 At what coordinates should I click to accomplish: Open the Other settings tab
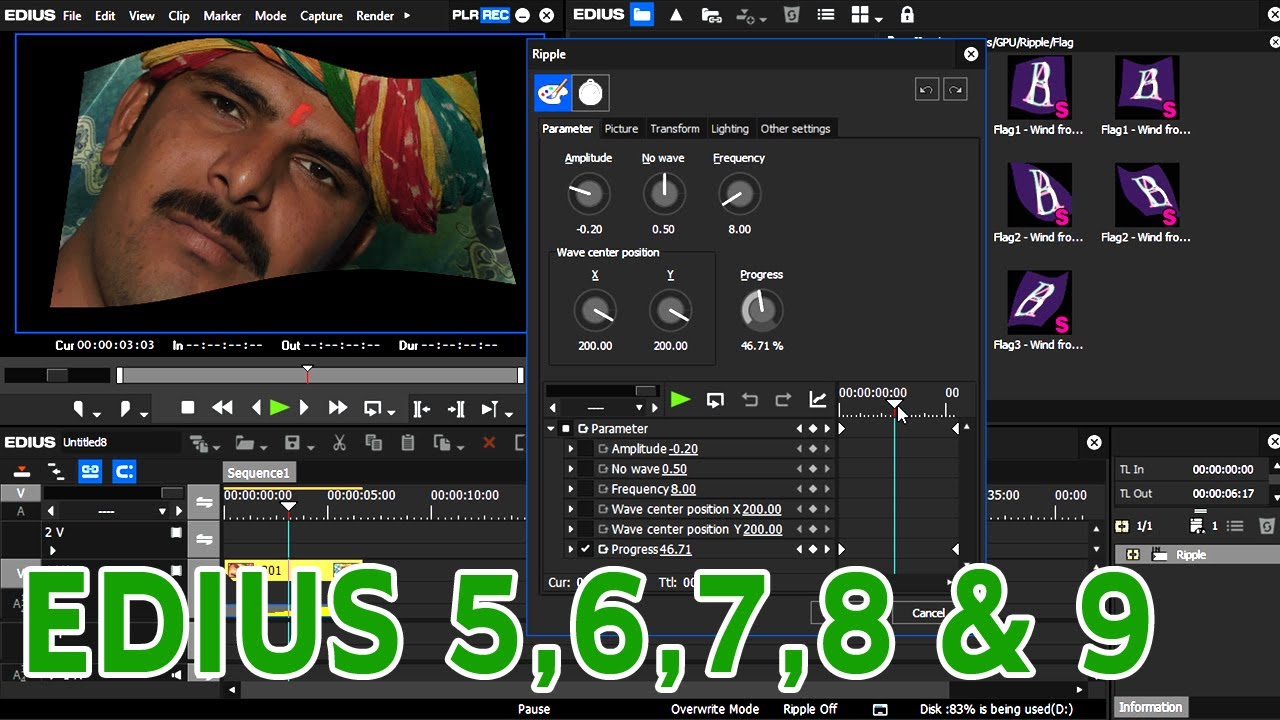click(x=796, y=129)
